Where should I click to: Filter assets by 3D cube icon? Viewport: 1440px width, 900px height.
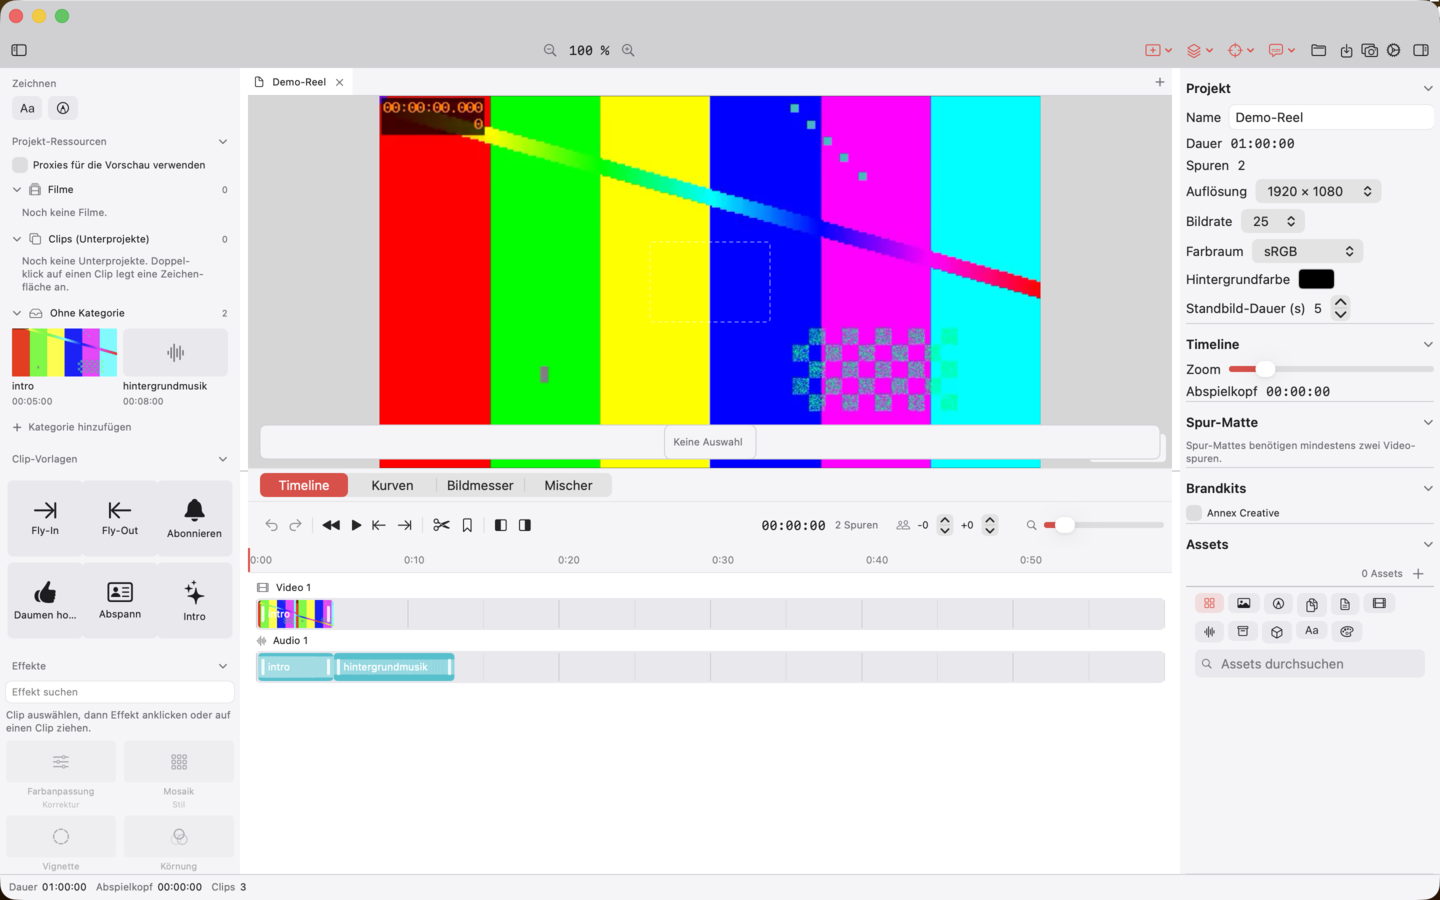tap(1277, 631)
